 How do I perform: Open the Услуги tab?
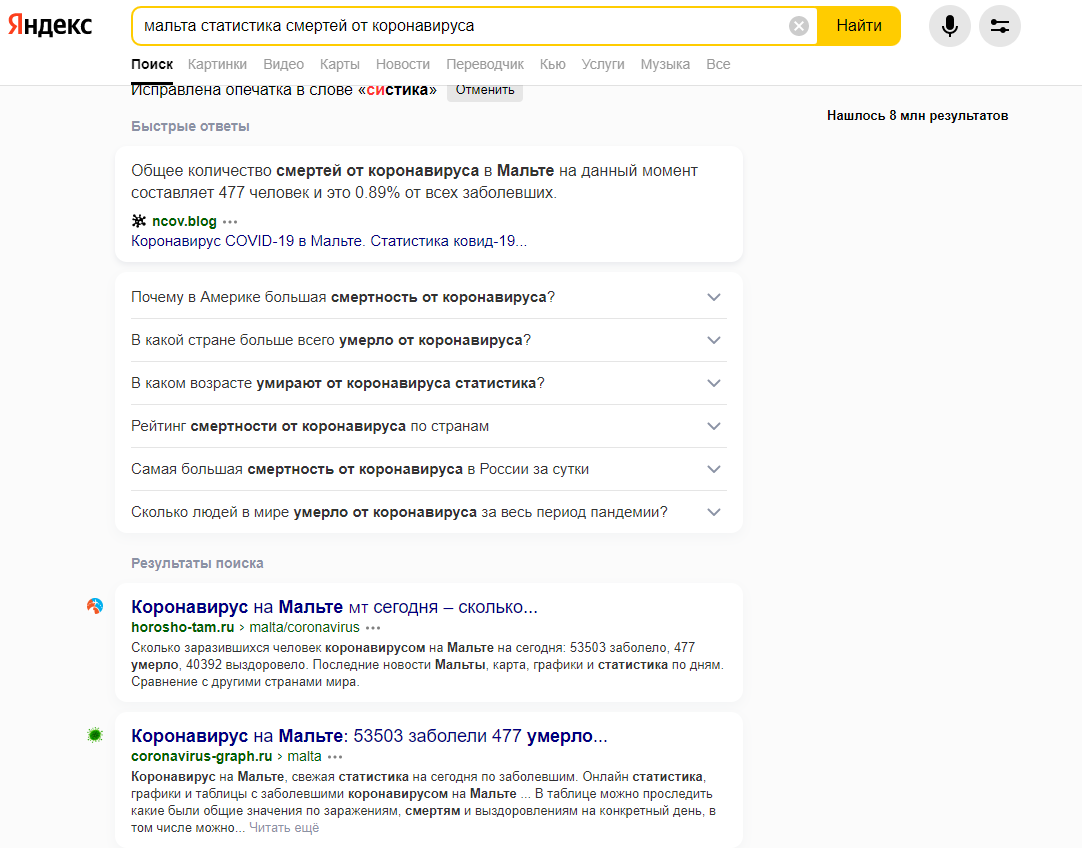click(x=603, y=64)
